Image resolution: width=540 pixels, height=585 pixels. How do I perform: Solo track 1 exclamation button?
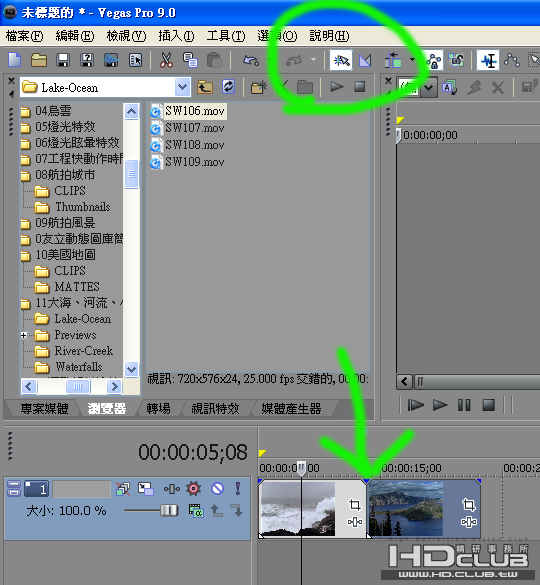coord(238,488)
